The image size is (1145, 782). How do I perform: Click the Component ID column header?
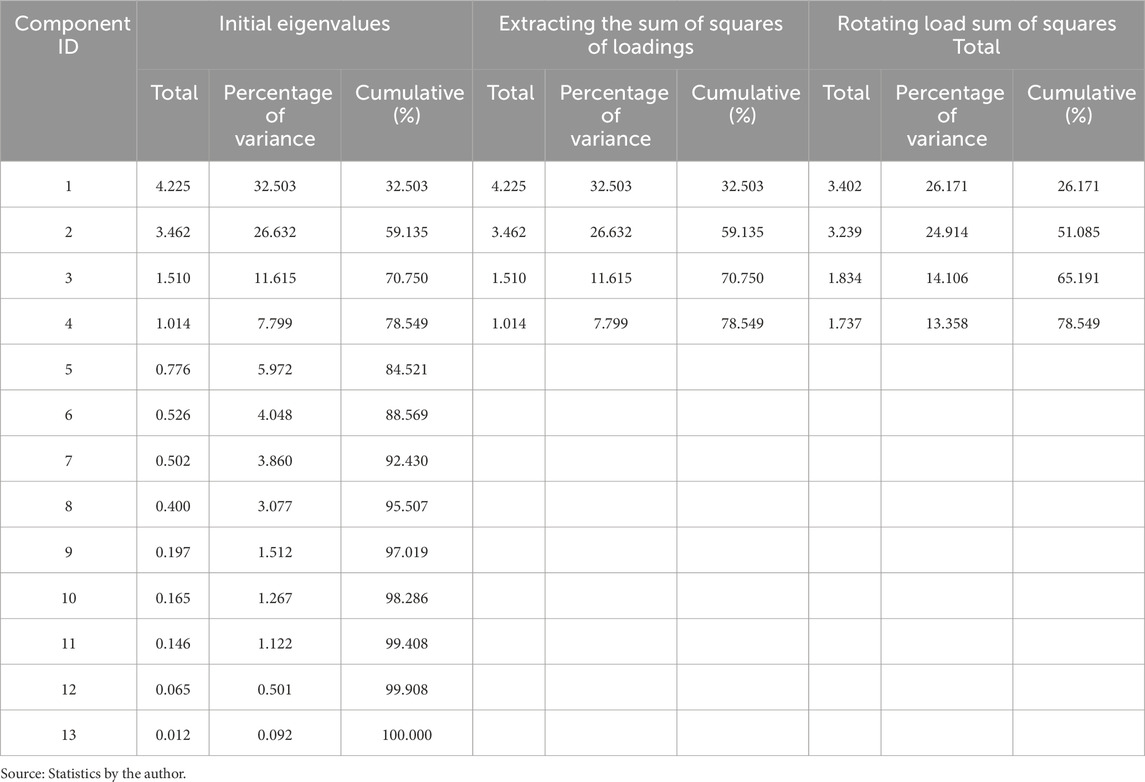point(68,36)
